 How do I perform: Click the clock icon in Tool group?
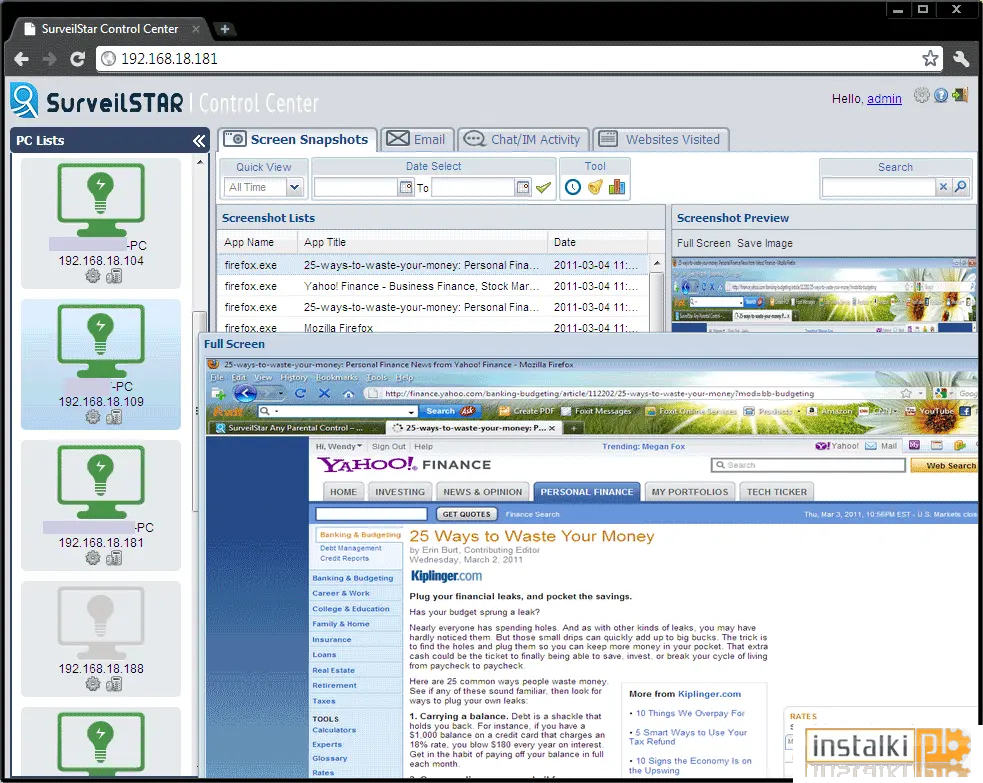pyautogui.click(x=573, y=187)
